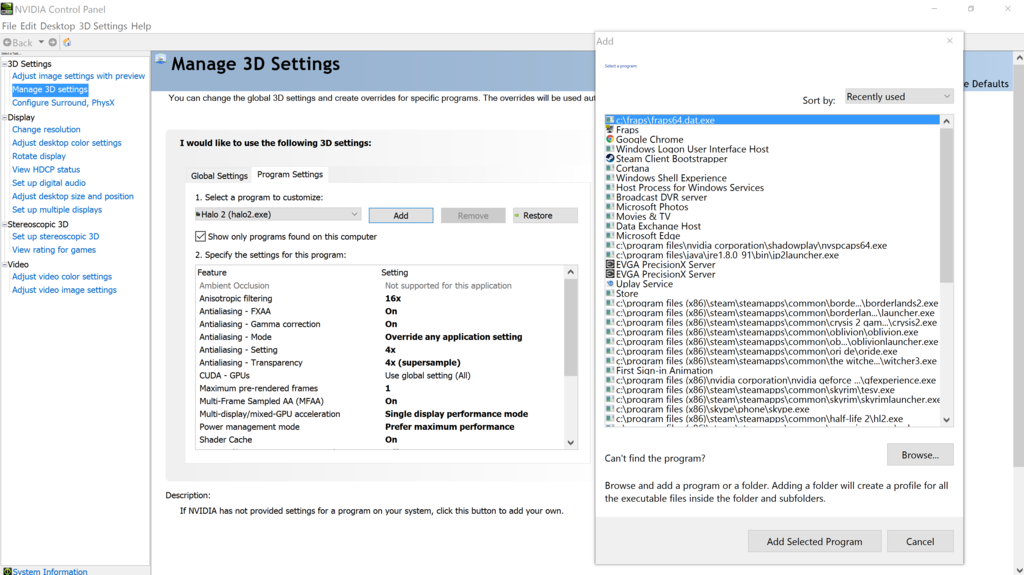Select Multi-Frame Sampled AA (MFAA) row
This screenshot has height=575, width=1024.
(x=380, y=401)
